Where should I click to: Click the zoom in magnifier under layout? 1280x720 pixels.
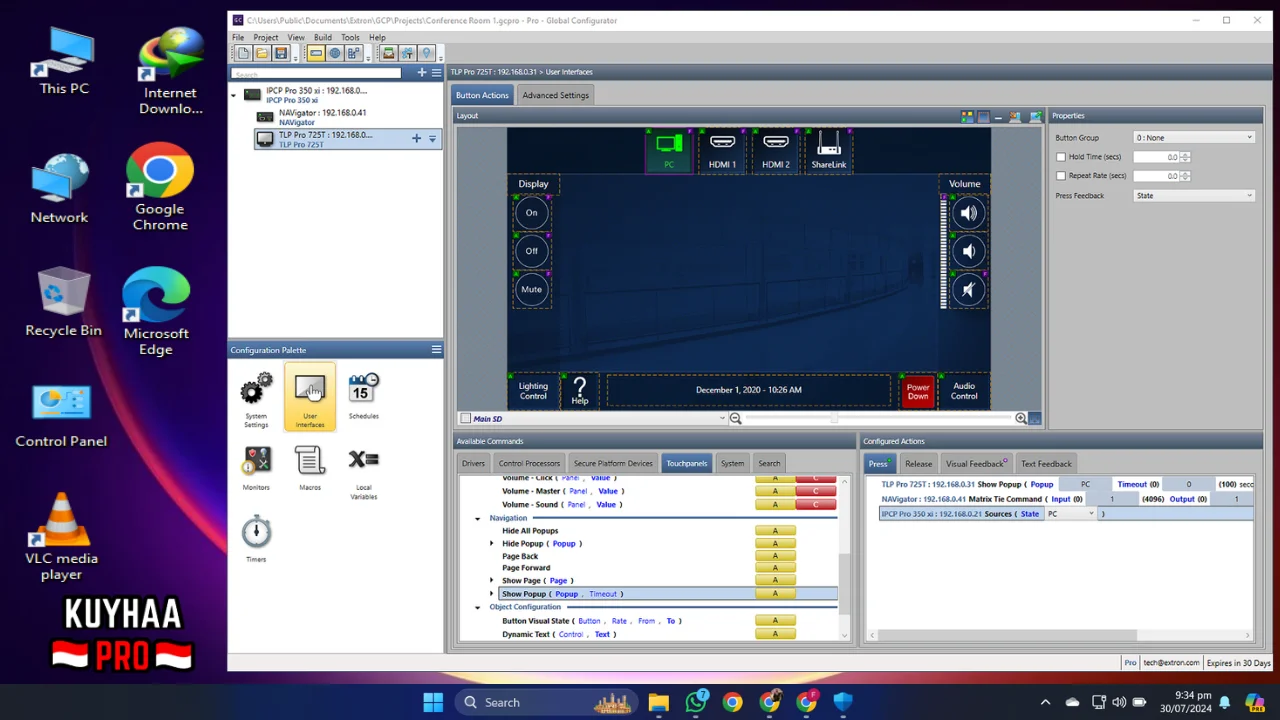click(x=1021, y=419)
